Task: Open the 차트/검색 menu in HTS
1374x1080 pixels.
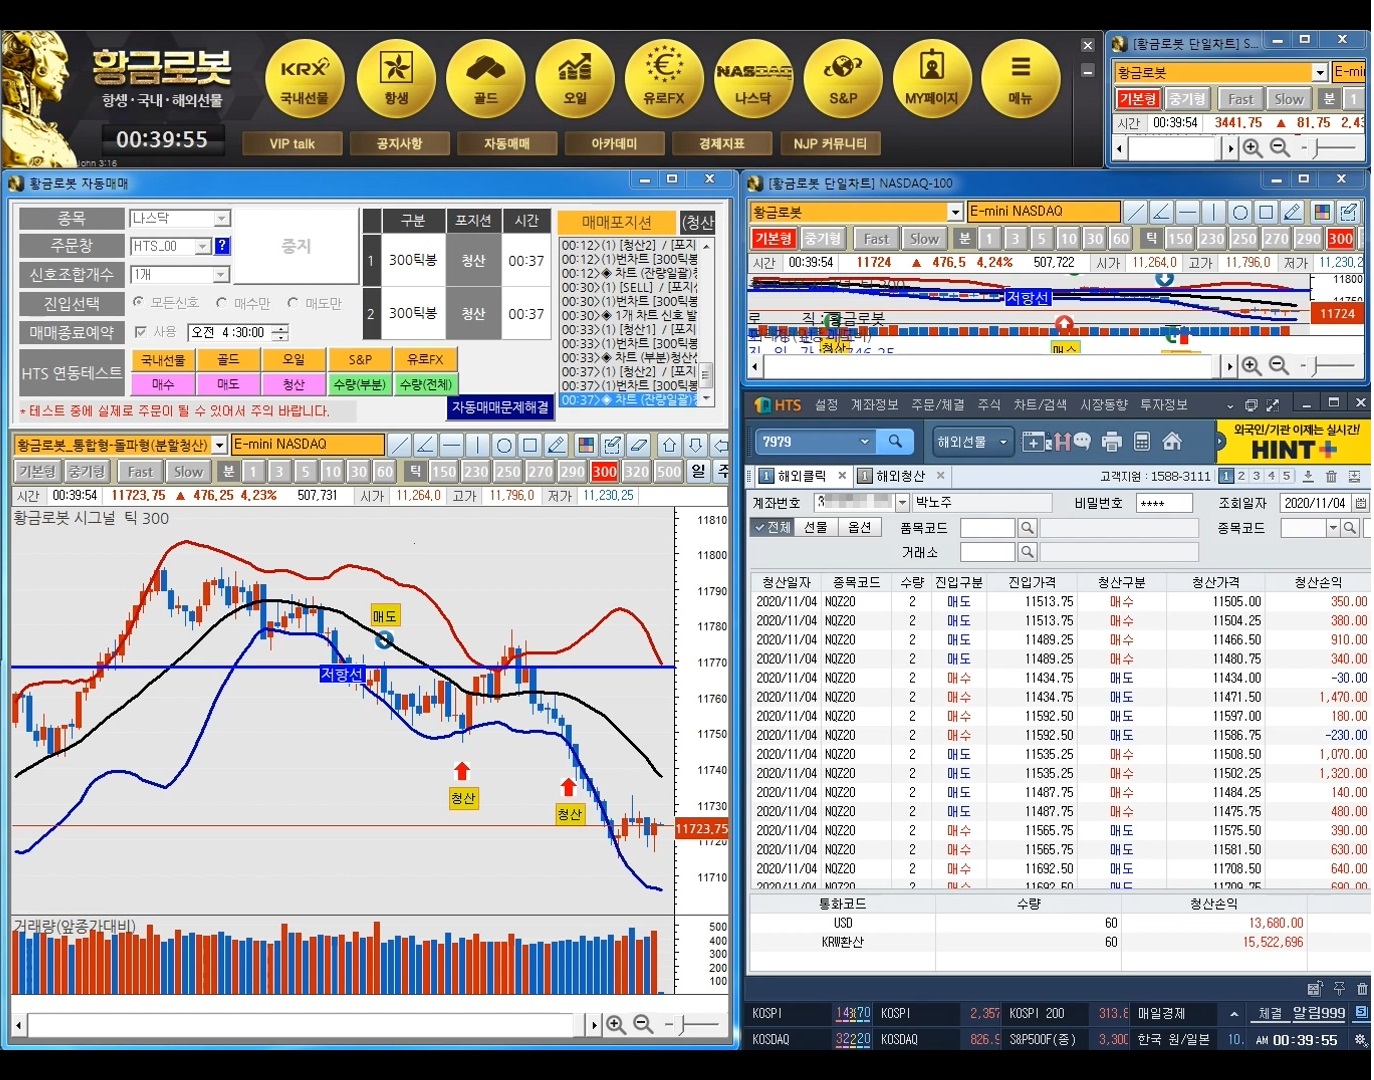Action: pyautogui.click(x=1040, y=405)
